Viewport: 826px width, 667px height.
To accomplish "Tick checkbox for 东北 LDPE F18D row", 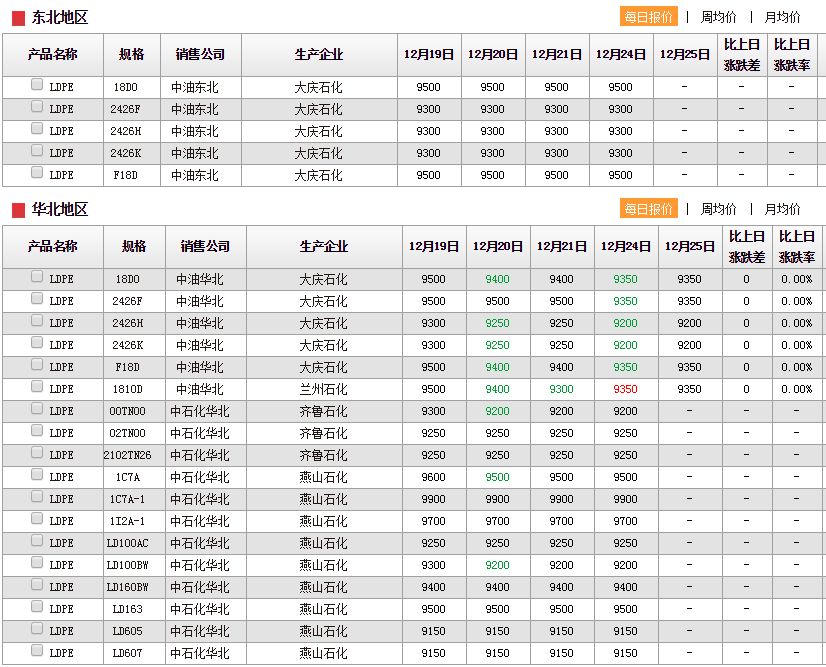I will tap(37, 172).
